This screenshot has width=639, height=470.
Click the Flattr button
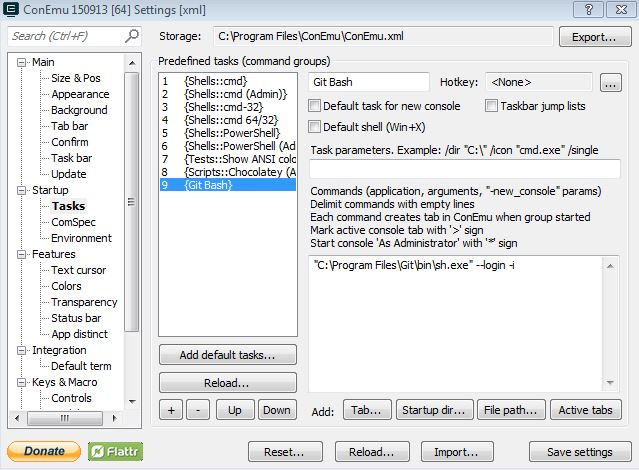click(115, 451)
